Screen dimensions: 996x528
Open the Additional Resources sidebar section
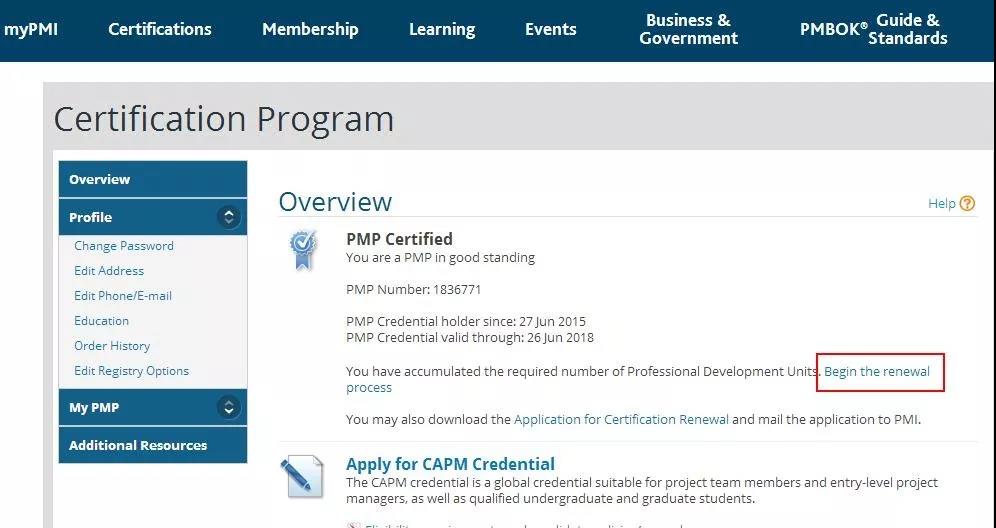[x=152, y=445]
